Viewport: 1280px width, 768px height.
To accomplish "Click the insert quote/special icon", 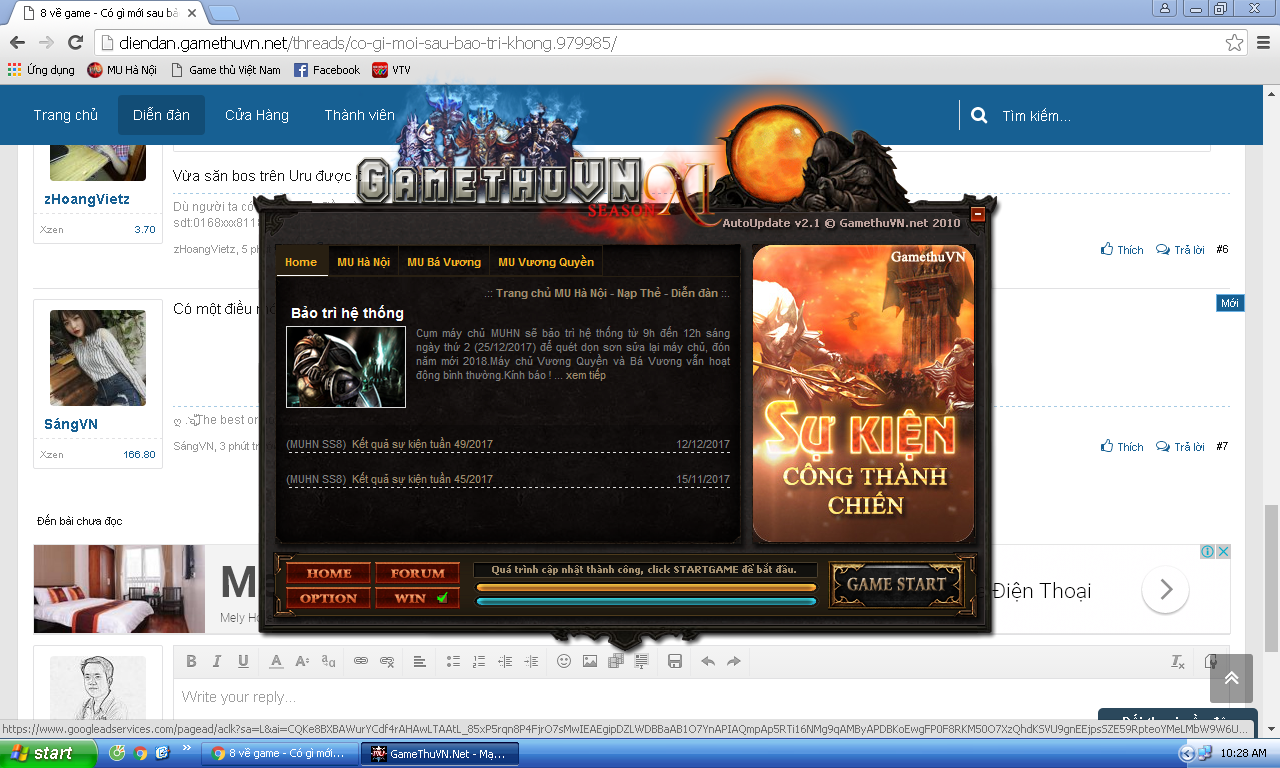I will tap(642, 661).
